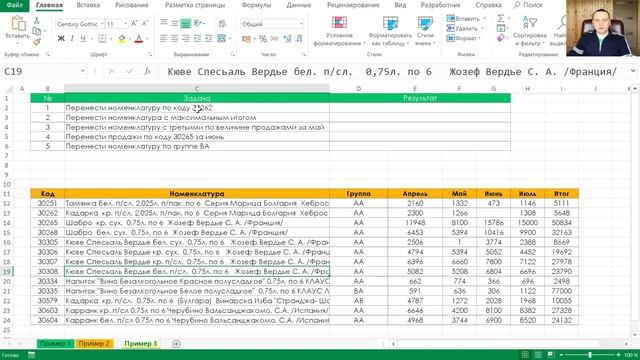Open Форматировать как таблицу gallery

(x=390, y=32)
